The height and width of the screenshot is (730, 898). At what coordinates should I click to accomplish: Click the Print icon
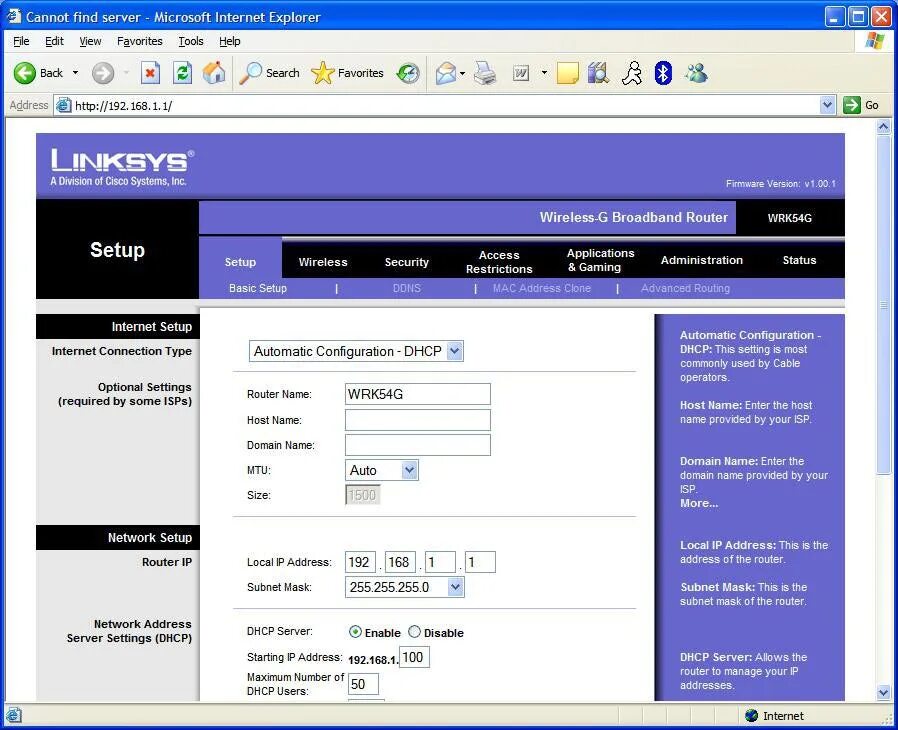tap(485, 73)
